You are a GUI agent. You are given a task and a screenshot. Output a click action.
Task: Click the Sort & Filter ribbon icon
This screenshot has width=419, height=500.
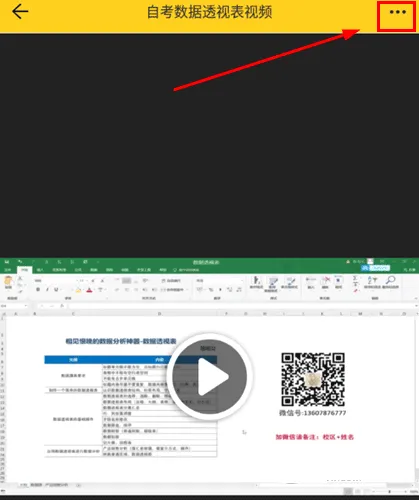[372, 282]
